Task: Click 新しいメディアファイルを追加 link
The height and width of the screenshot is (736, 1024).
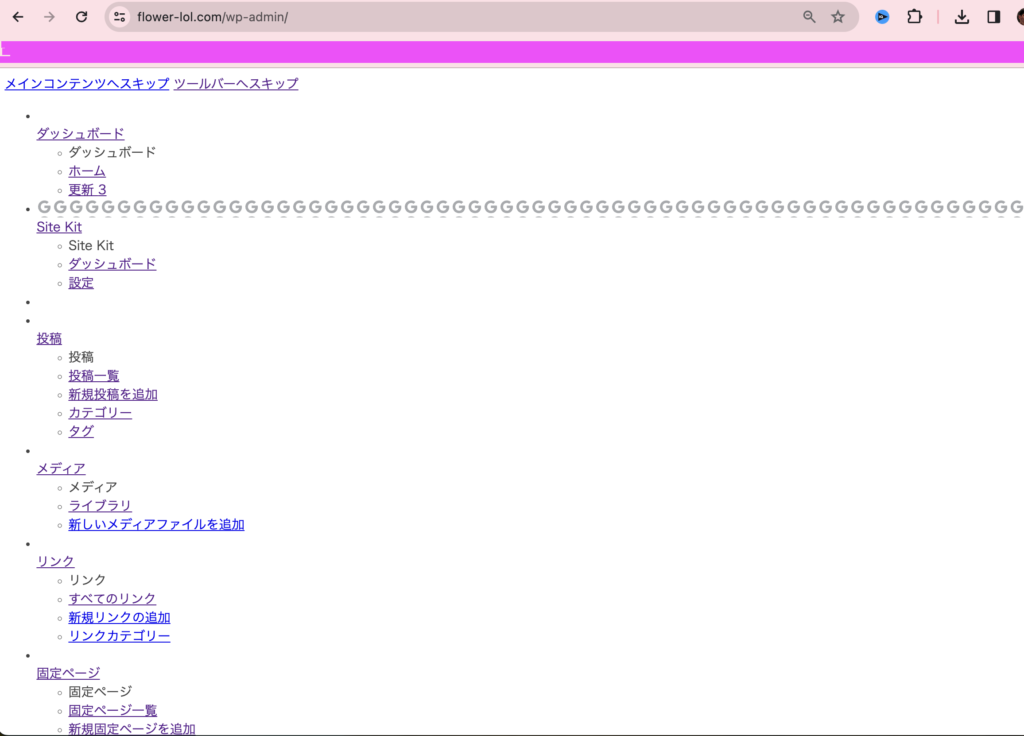Action: tap(156, 525)
